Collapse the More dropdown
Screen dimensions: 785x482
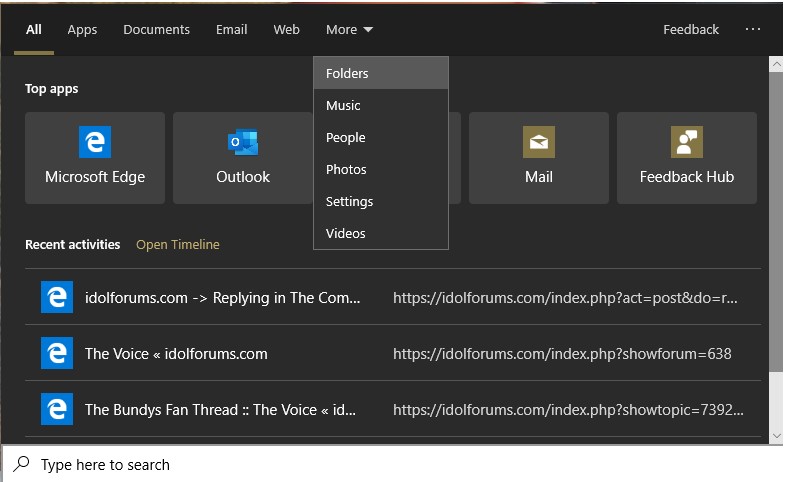[x=349, y=30]
